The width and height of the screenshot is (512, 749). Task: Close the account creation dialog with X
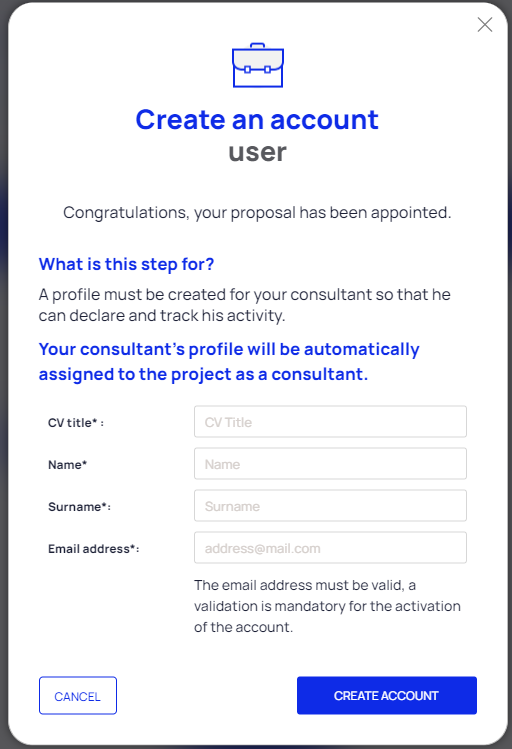pyautogui.click(x=485, y=24)
